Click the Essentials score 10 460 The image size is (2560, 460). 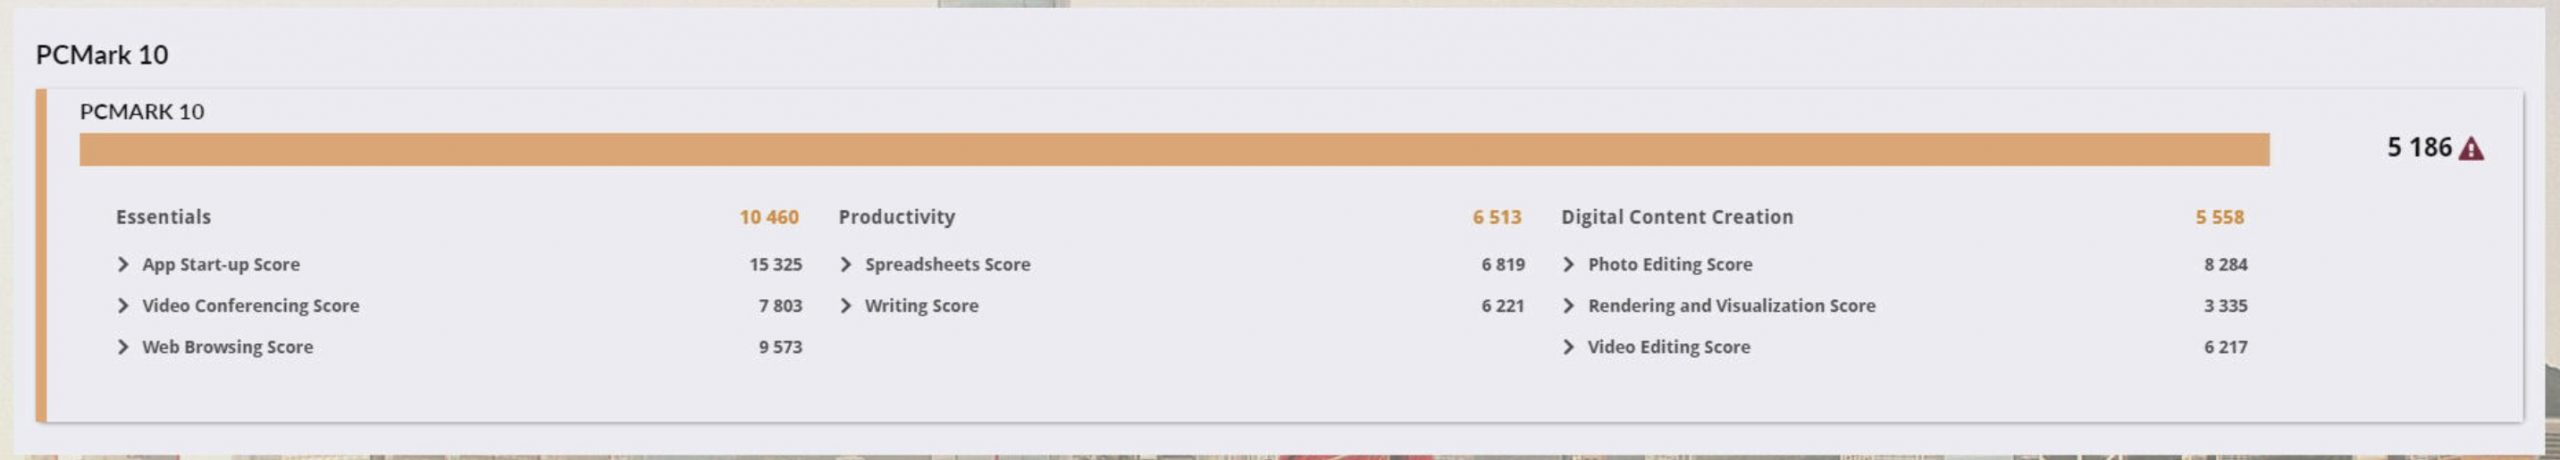point(769,217)
